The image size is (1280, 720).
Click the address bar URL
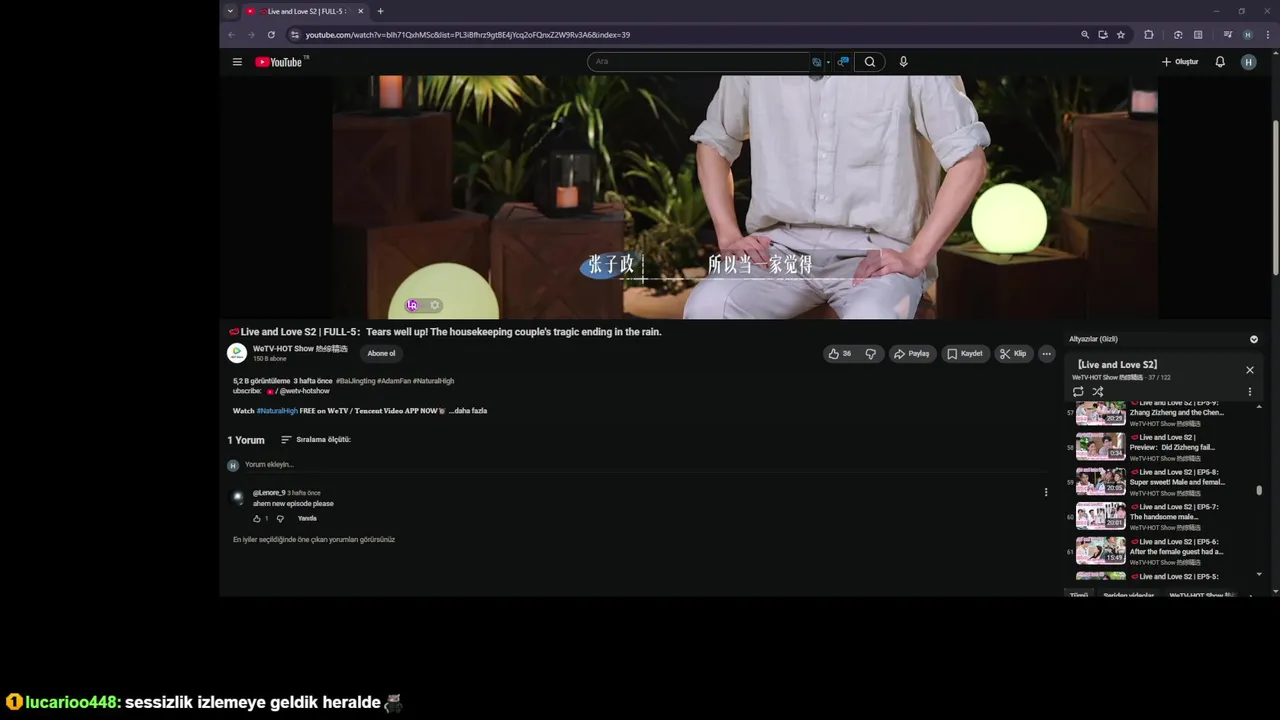(x=467, y=35)
